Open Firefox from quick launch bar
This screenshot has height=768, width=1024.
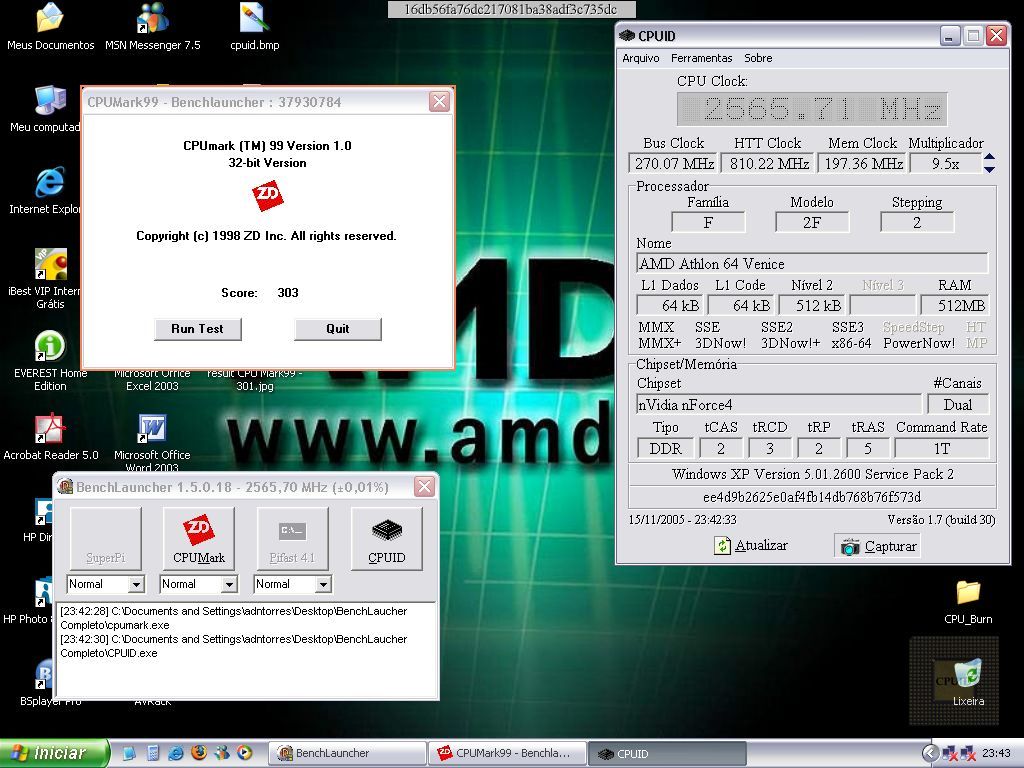pos(199,752)
